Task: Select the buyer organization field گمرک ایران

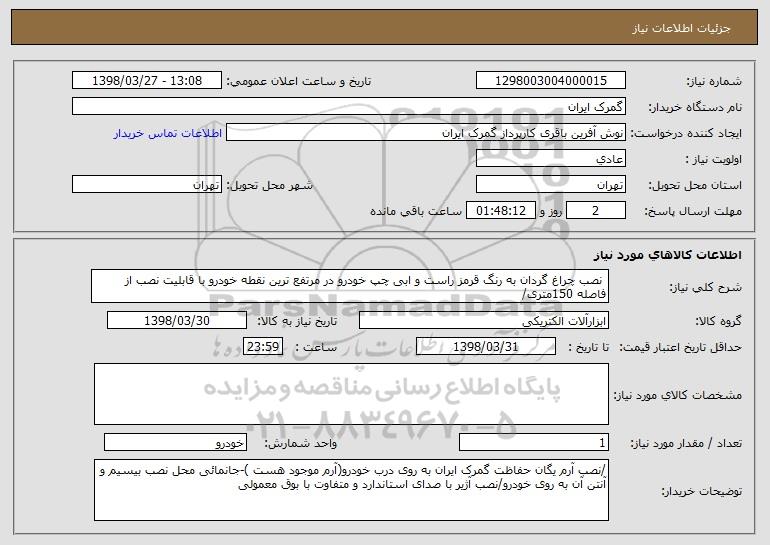Action: (x=349, y=106)
